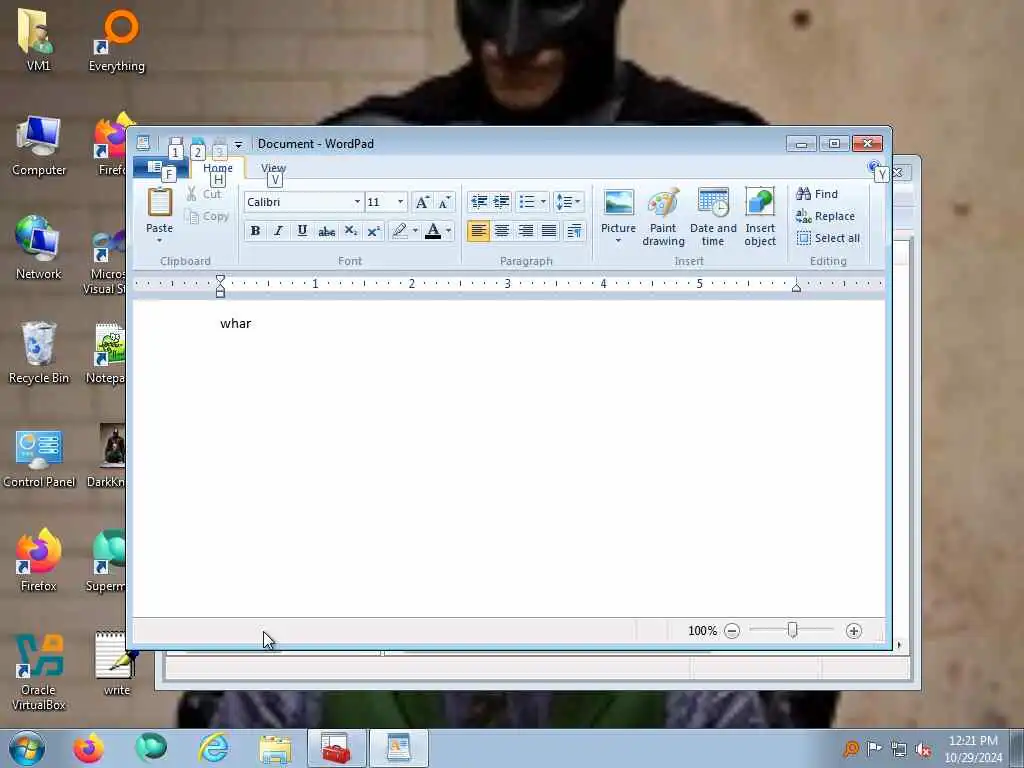
Task: Insert a Paint drawing
Action: click(663, 217)
